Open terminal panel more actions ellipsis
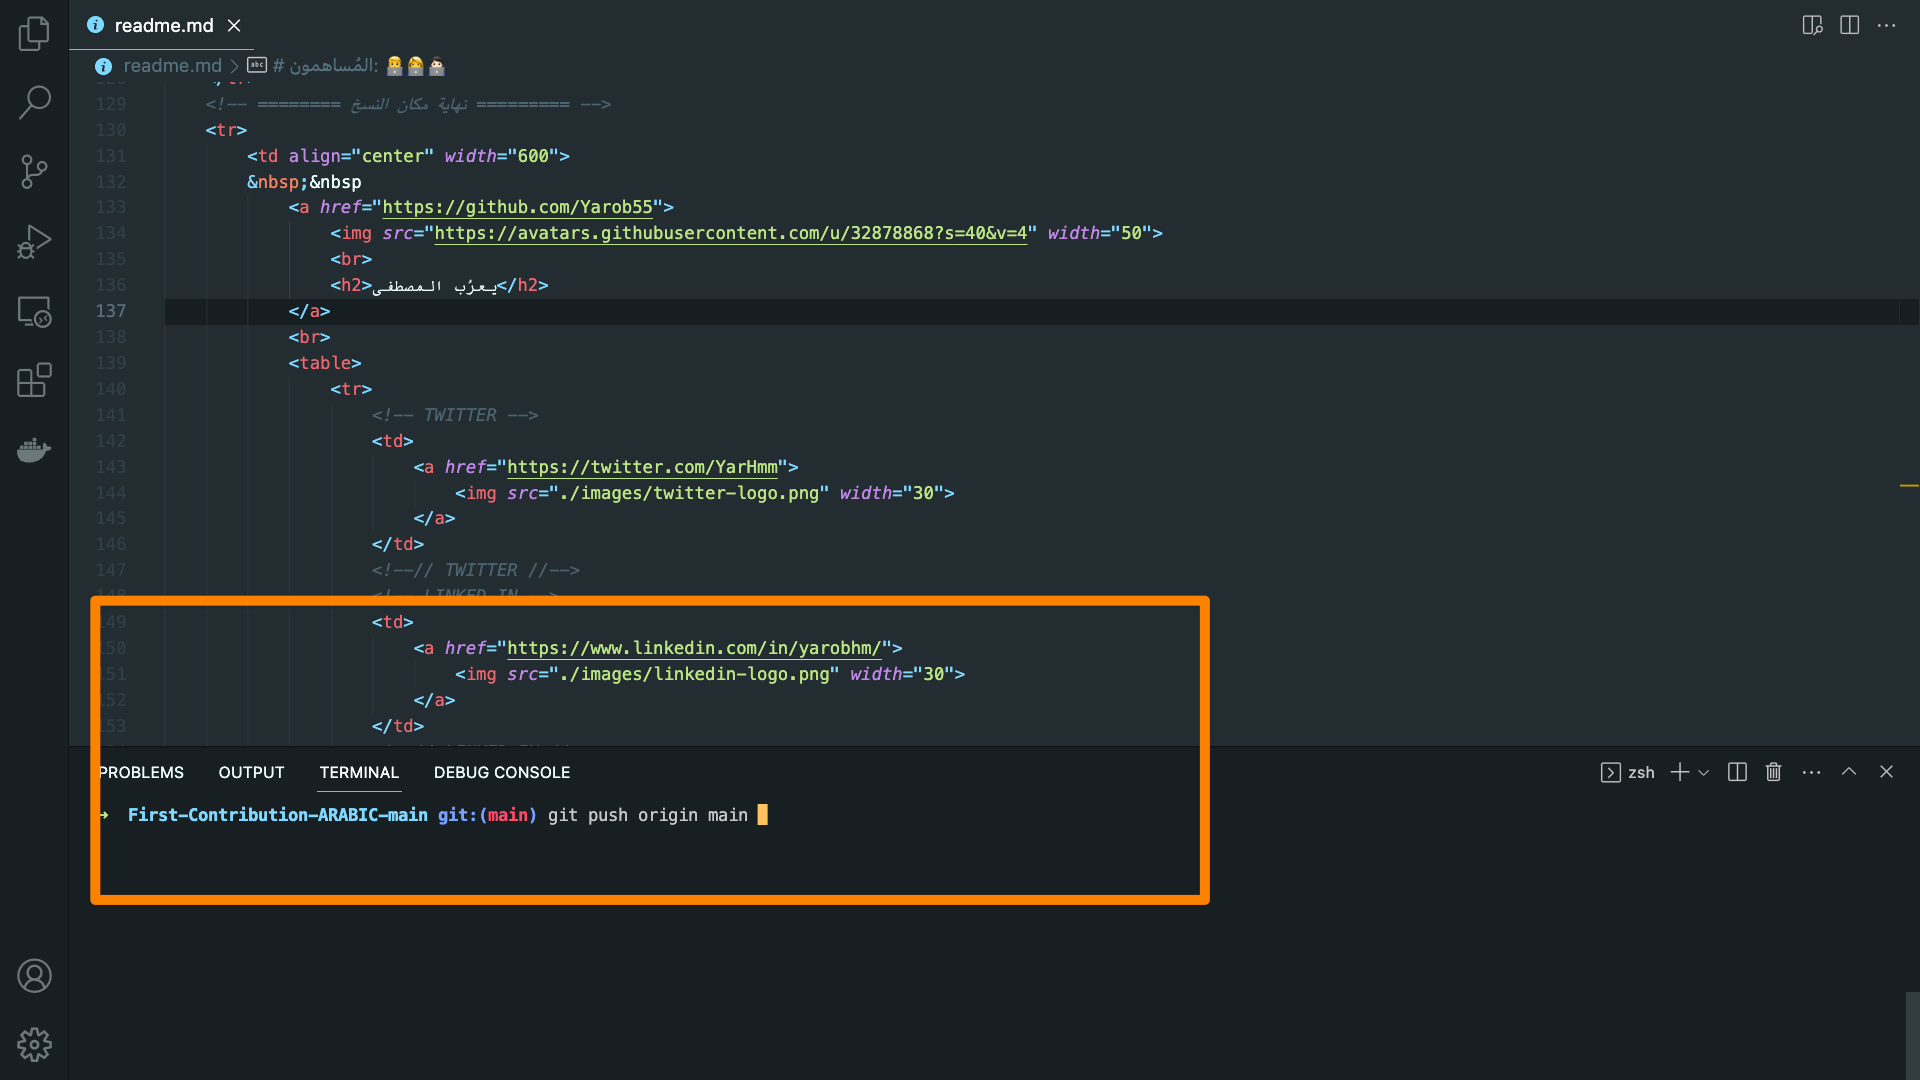Viewport: 1920px width, 1080px height. tap(1811, 772)
